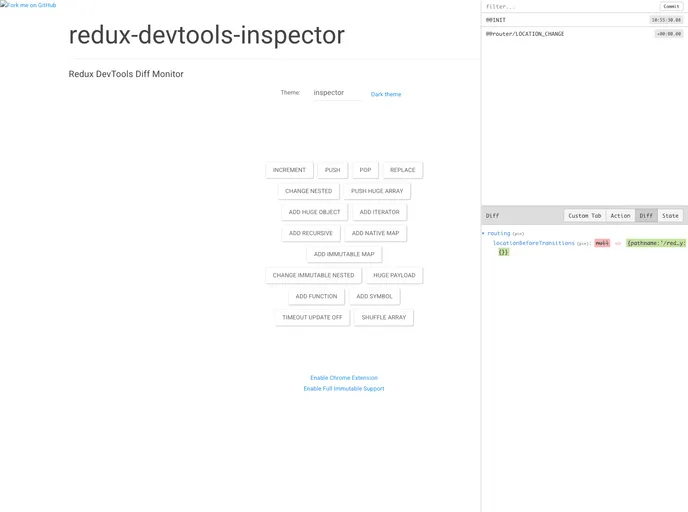The width and height of the screenshot is (688, 512).
Task: Switch to the State tab
Action: click(670, 216)
